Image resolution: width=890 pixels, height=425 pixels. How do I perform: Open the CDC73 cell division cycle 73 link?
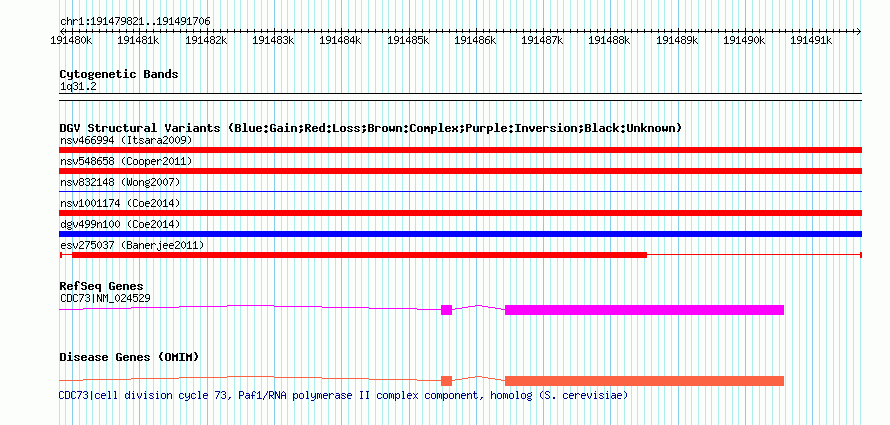point(343,395)
